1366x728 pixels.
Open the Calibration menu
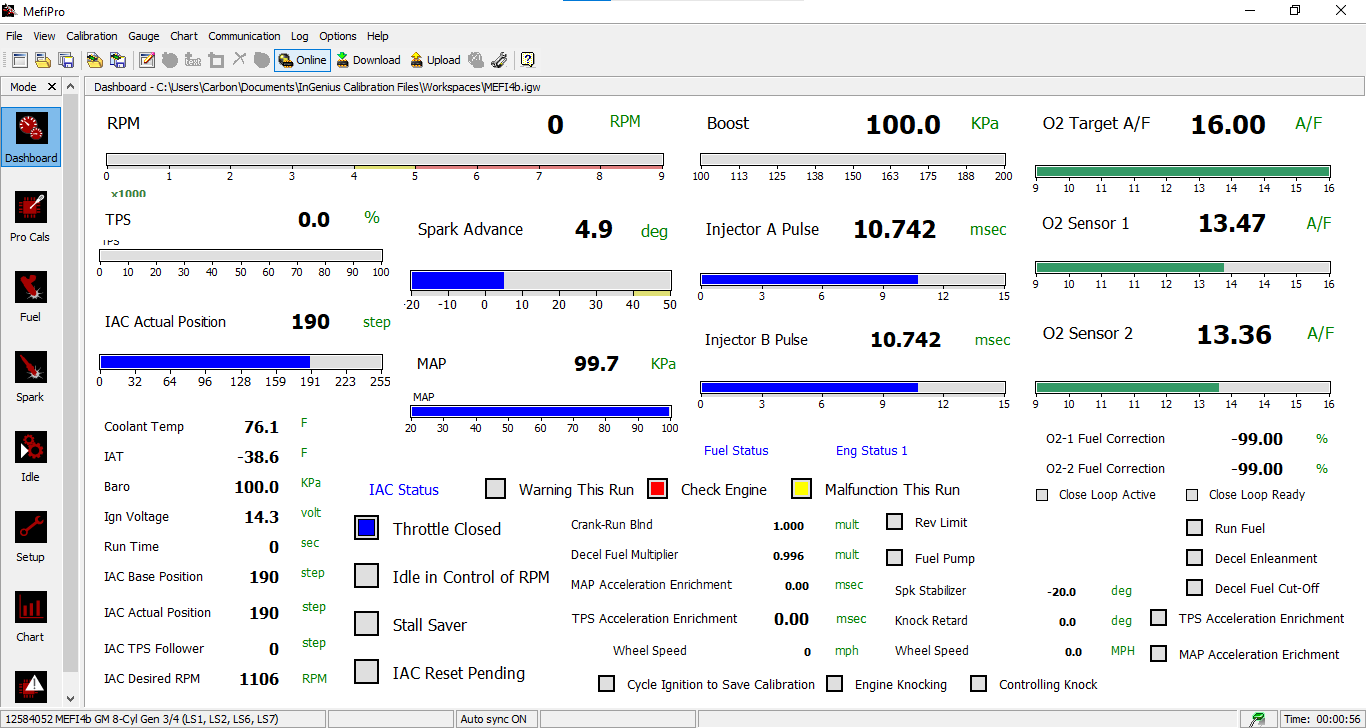pos(92,36)
